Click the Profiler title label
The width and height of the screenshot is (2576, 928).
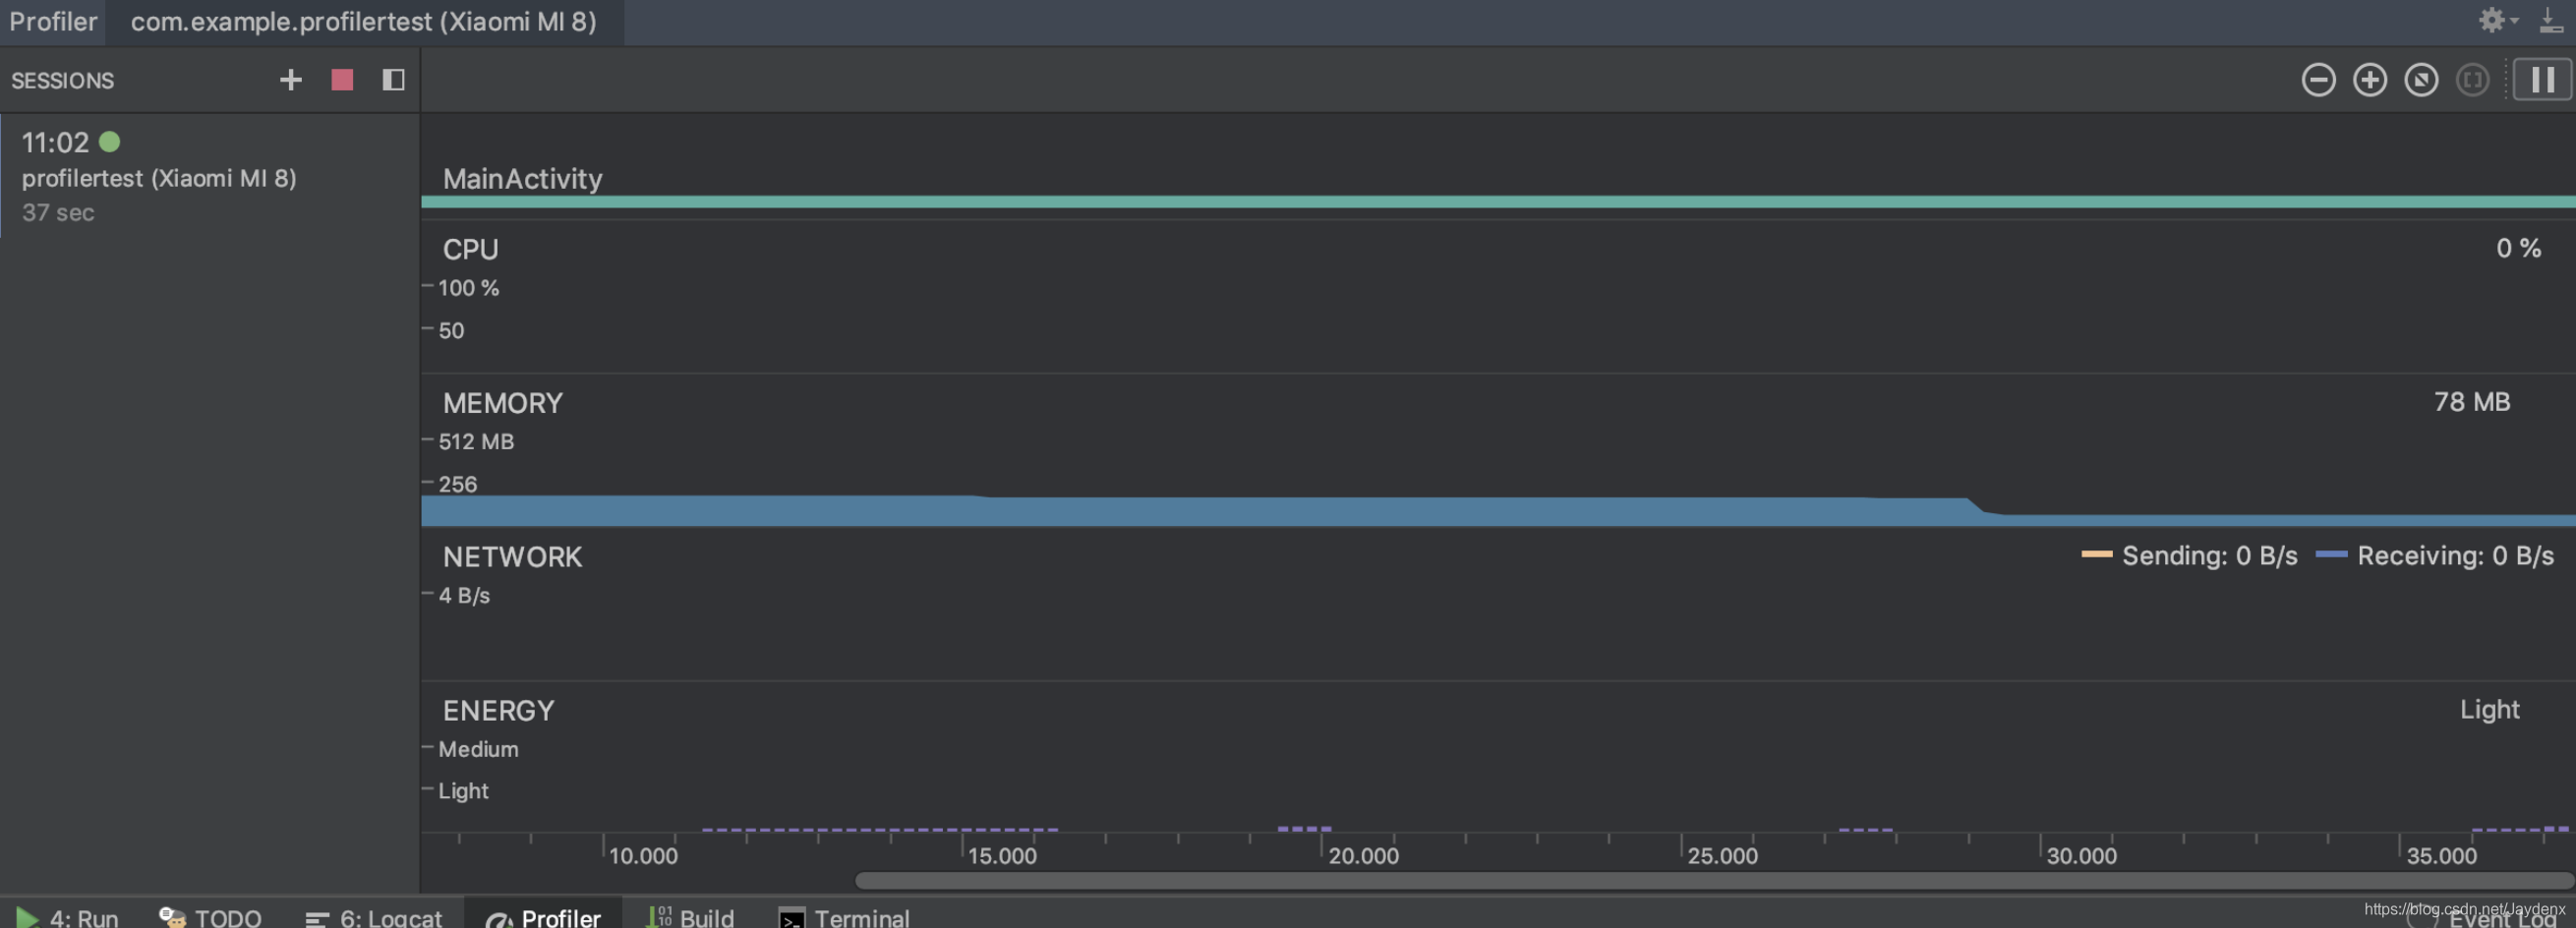coord(53,22)
